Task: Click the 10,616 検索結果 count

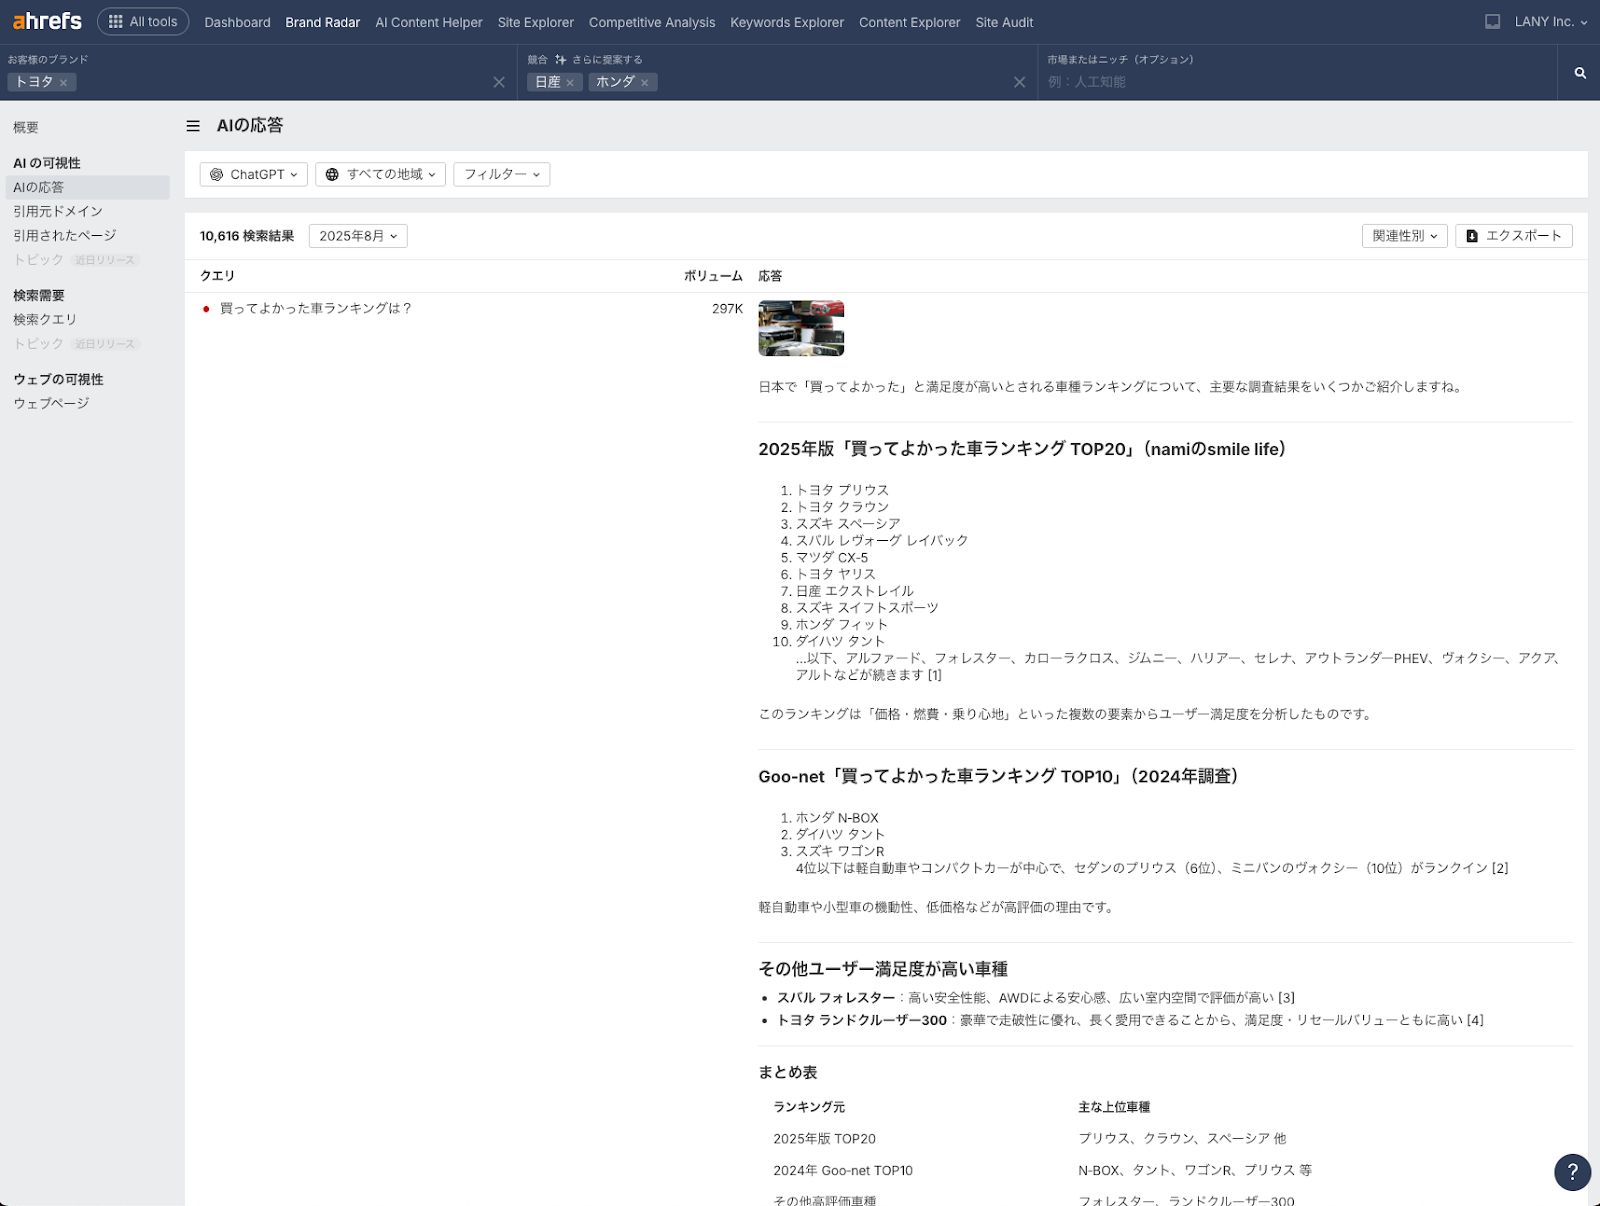Action: point(247,236)
